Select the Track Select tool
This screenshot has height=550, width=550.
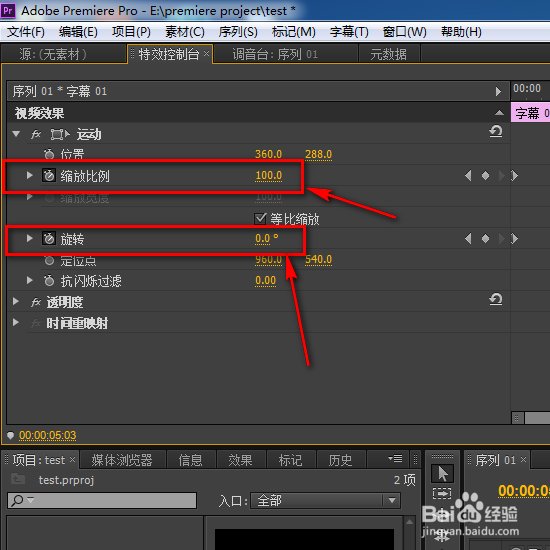[x=442, y=493]
